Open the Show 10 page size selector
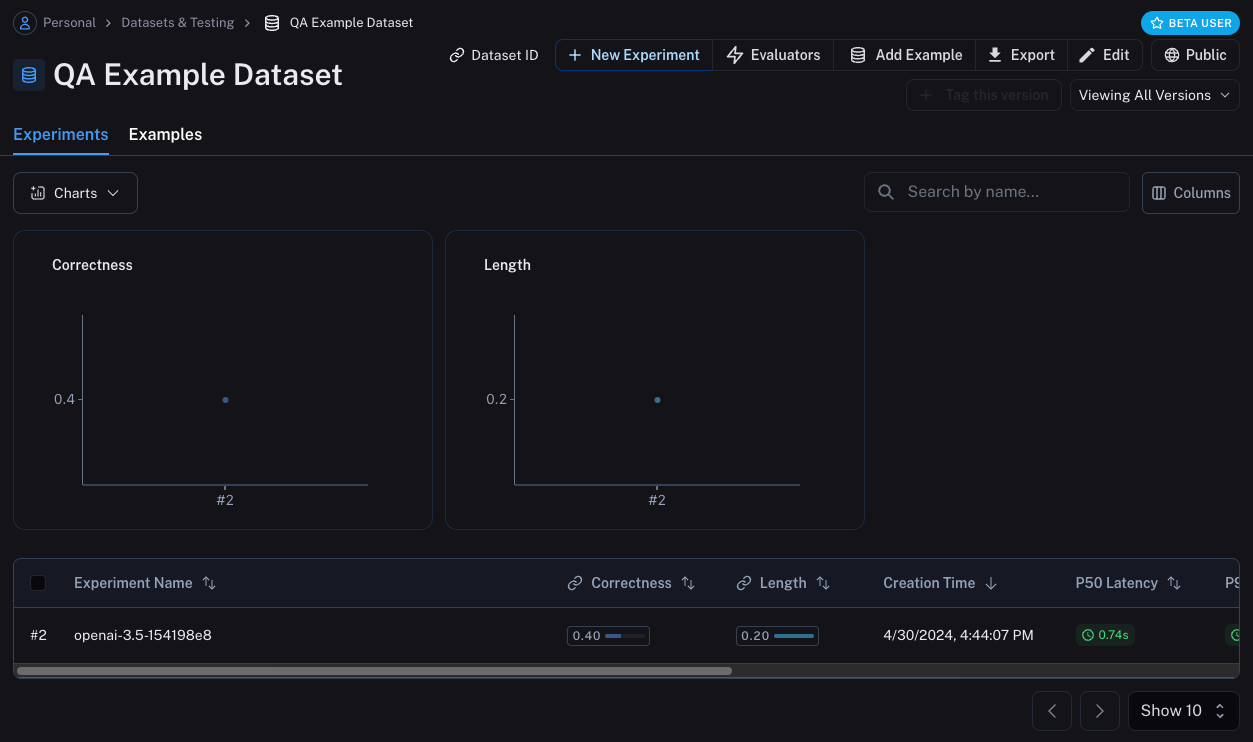This screenshot has height=742, width=1253. (x=1183, y=711)
